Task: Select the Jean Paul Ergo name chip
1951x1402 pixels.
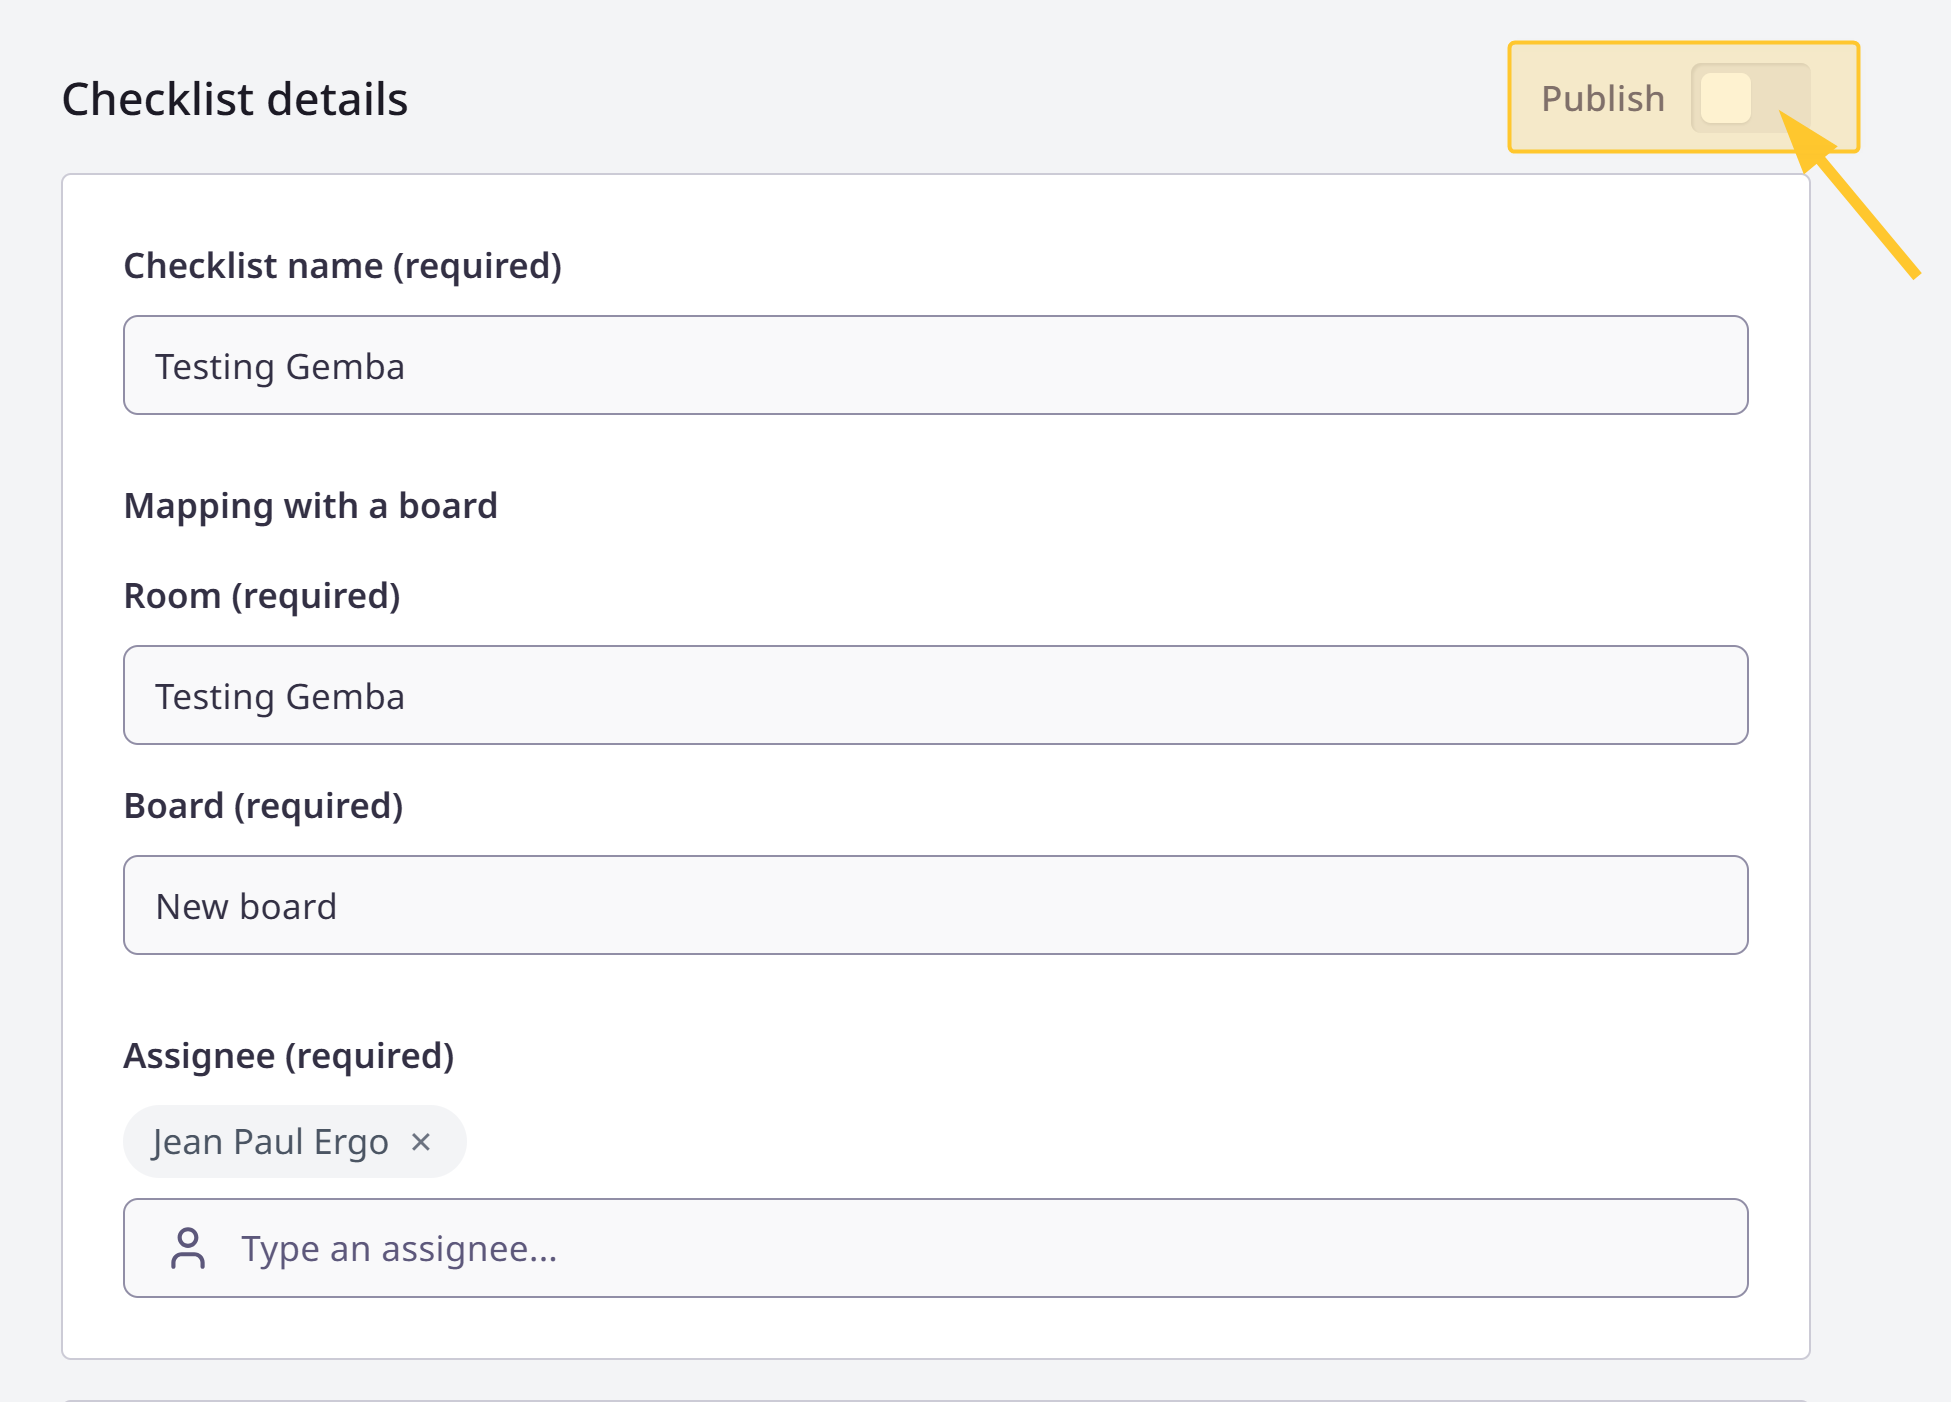Action: [x=295, y=1141]
